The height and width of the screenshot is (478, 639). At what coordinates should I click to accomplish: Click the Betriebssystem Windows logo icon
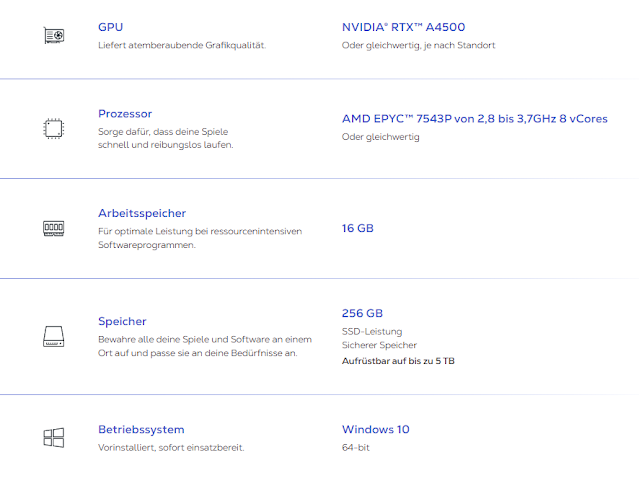[x=54, y=438]
